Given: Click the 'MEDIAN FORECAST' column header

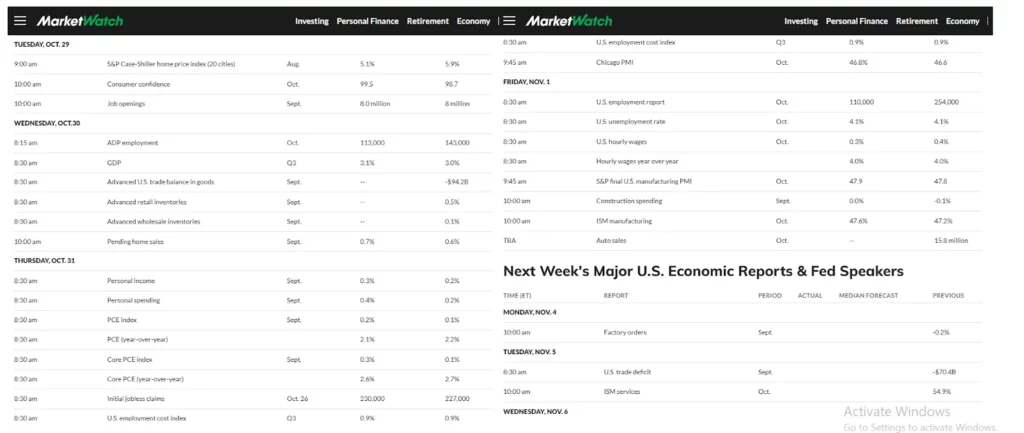Looking at the screenshot, I should (869, 296).
